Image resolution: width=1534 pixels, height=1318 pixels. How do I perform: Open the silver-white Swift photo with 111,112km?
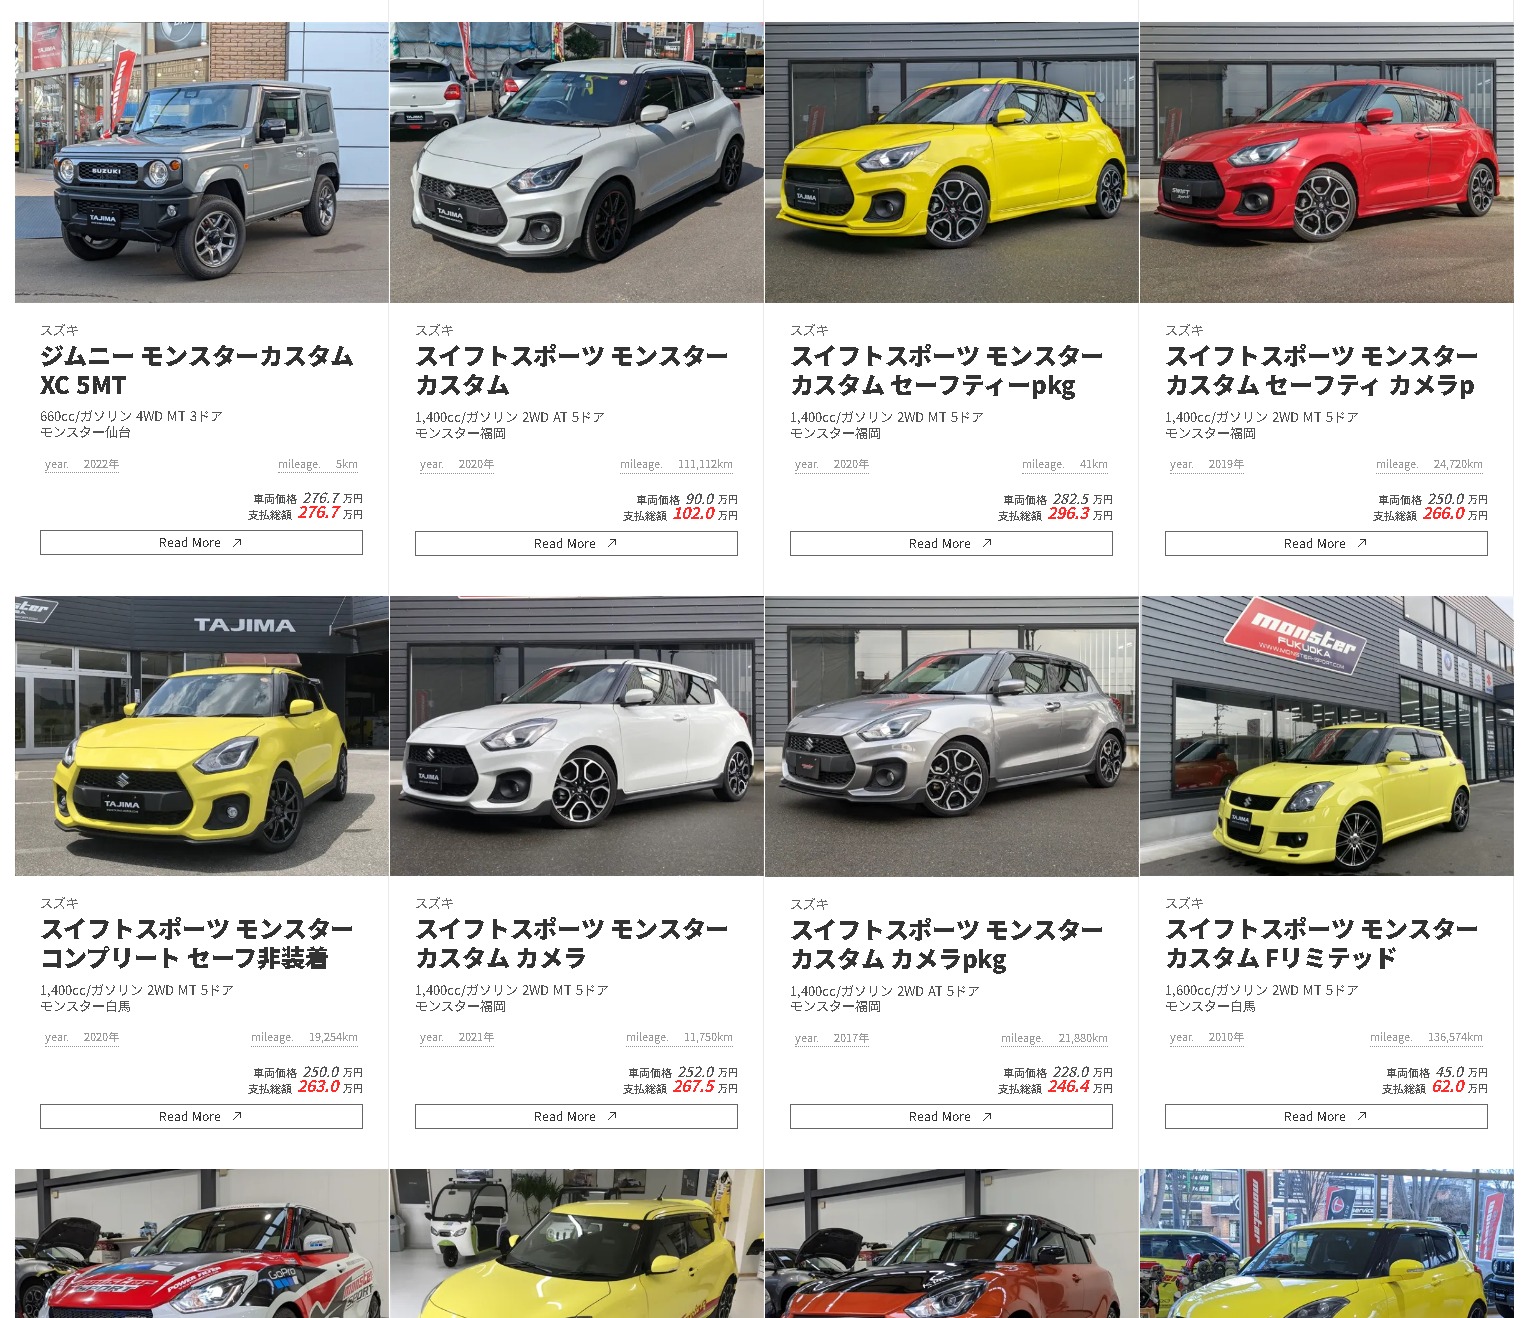click(577, 162)
